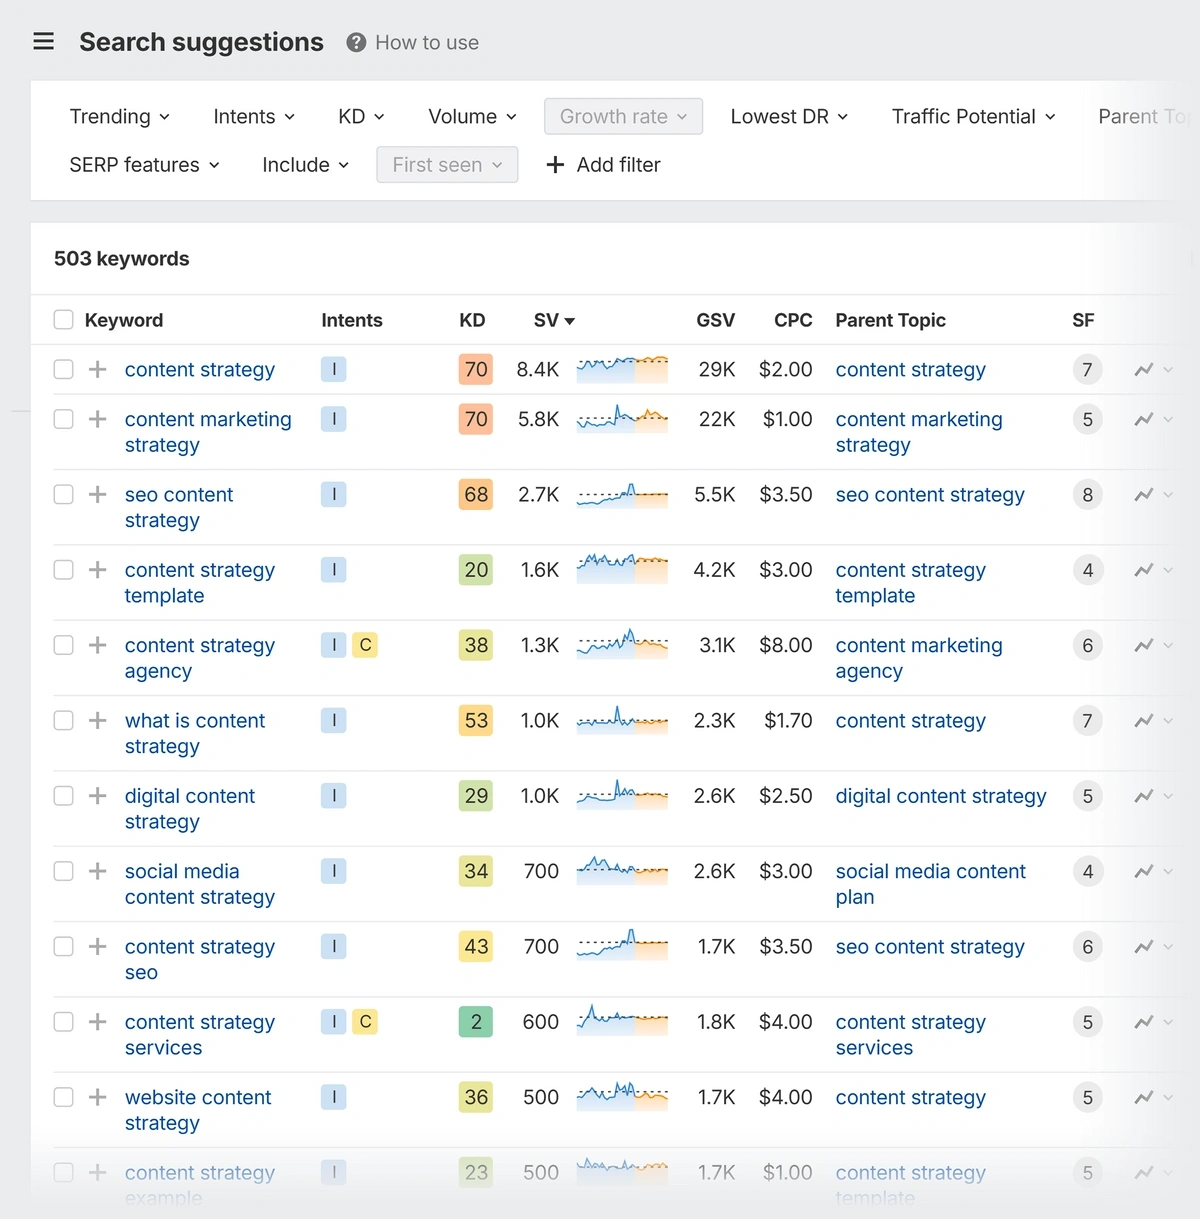Check the box for content strategy keyword
Screen dimensions: 1200x1219
(64, 369)
